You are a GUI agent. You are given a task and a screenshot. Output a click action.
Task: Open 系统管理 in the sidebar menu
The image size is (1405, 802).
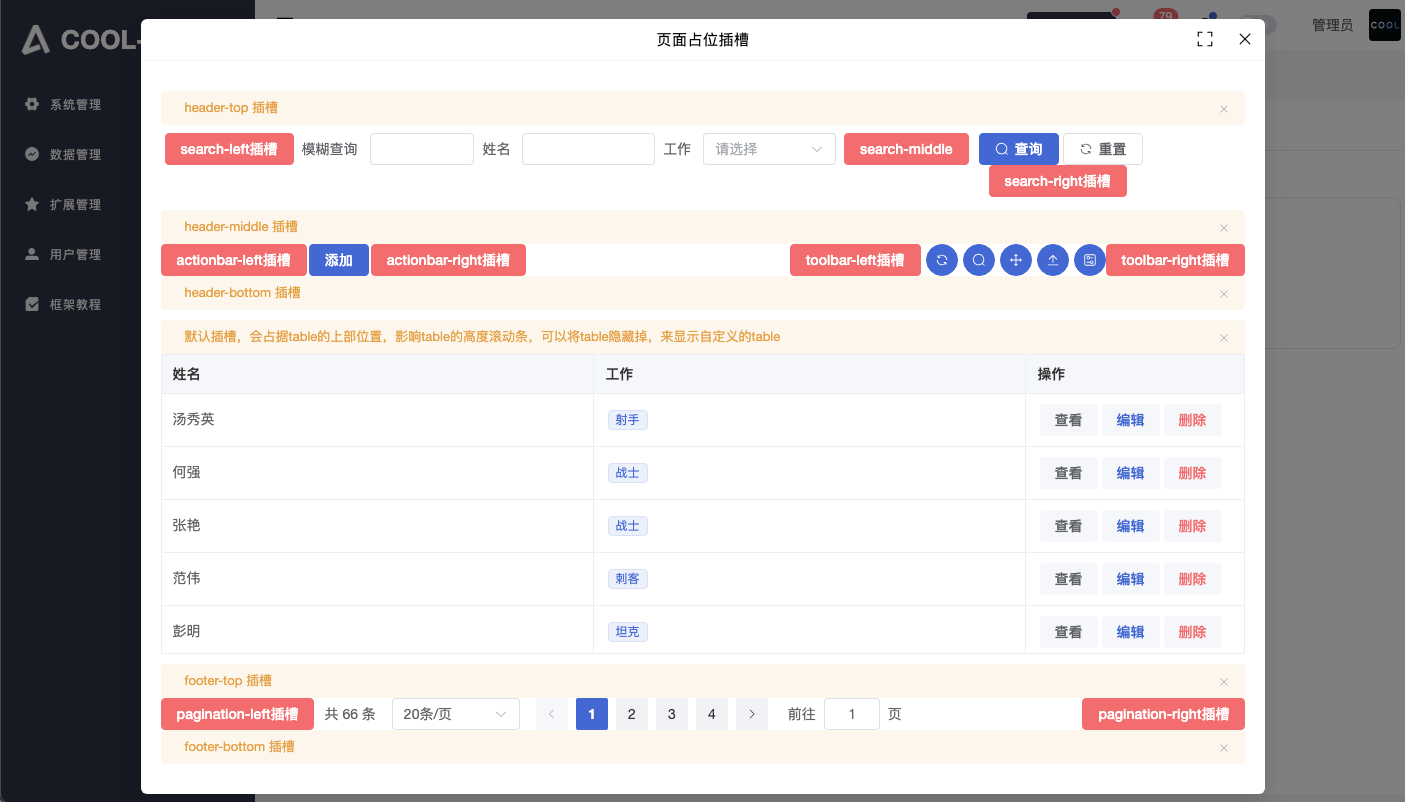(x=75, y=105)
